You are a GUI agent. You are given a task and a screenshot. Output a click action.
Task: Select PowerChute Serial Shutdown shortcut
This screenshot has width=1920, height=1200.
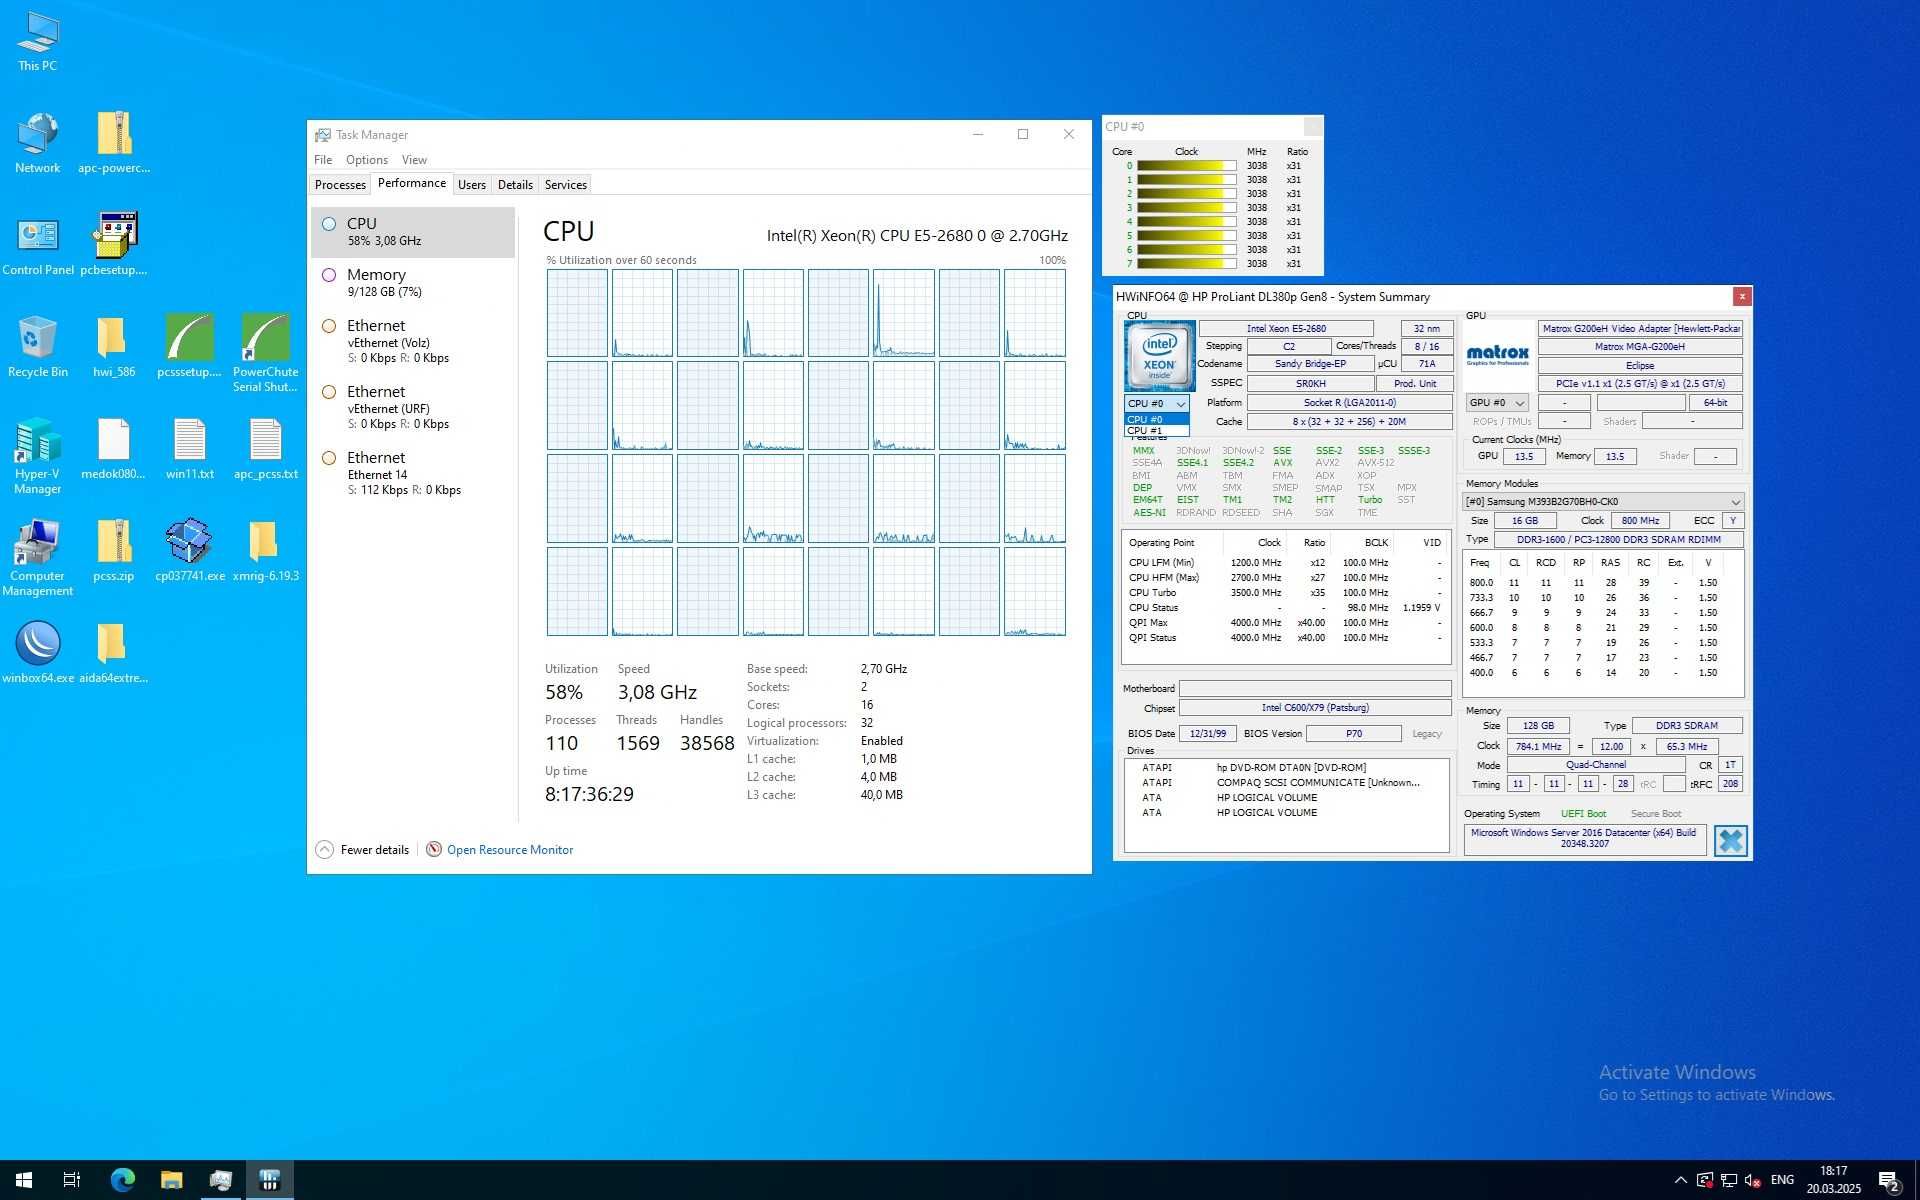point(265,353)
